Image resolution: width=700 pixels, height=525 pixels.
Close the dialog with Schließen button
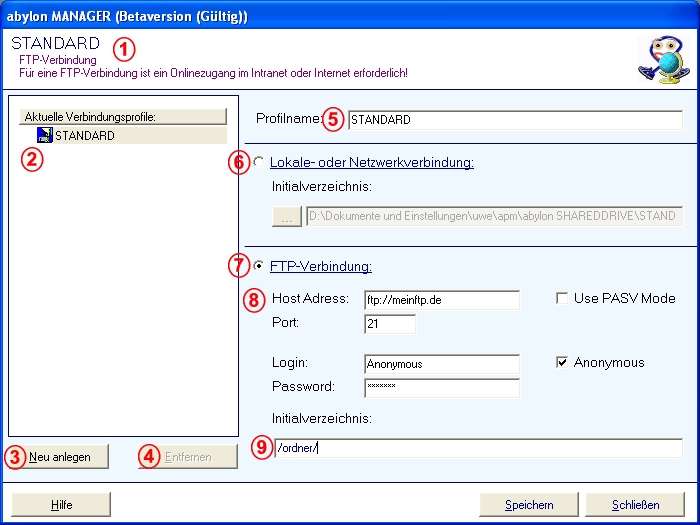point(635,505)
